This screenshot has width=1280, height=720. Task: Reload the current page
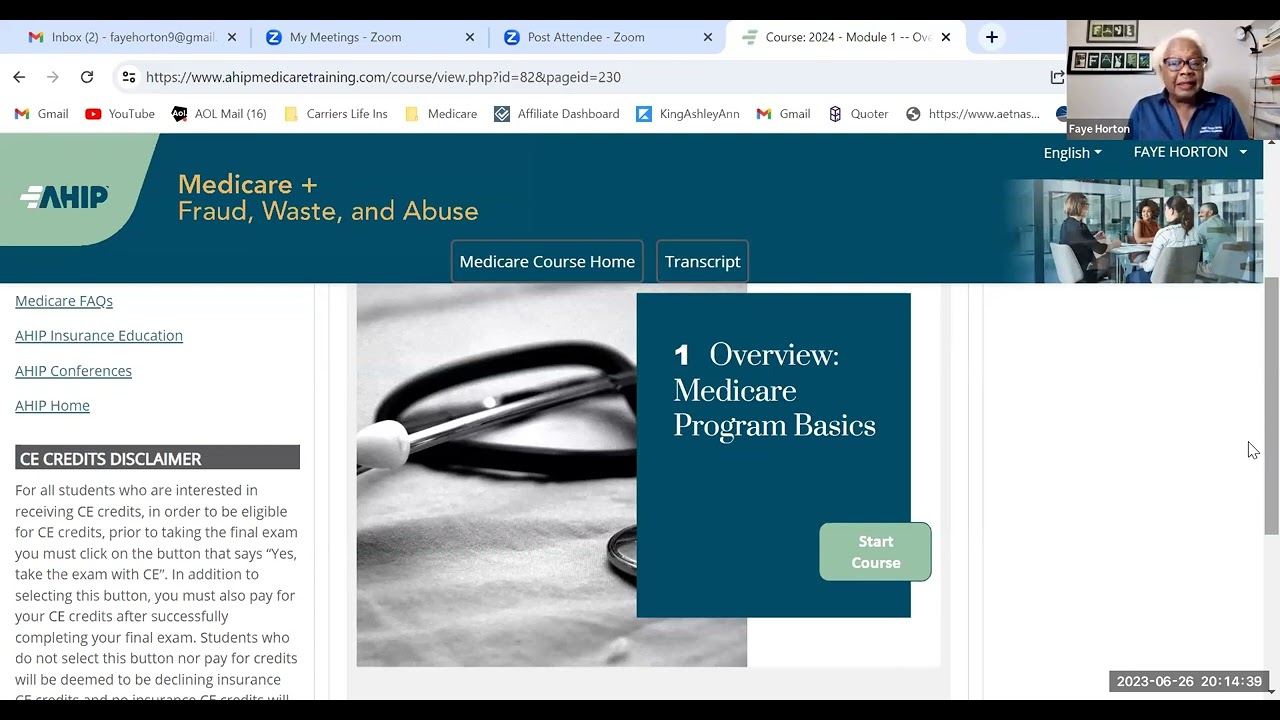(x=87, y=77)
